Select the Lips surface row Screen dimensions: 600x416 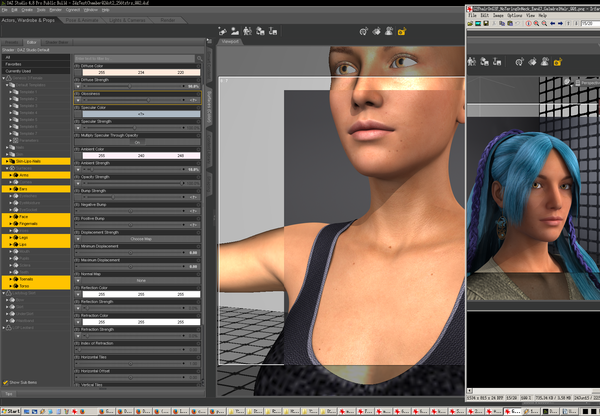36,244
